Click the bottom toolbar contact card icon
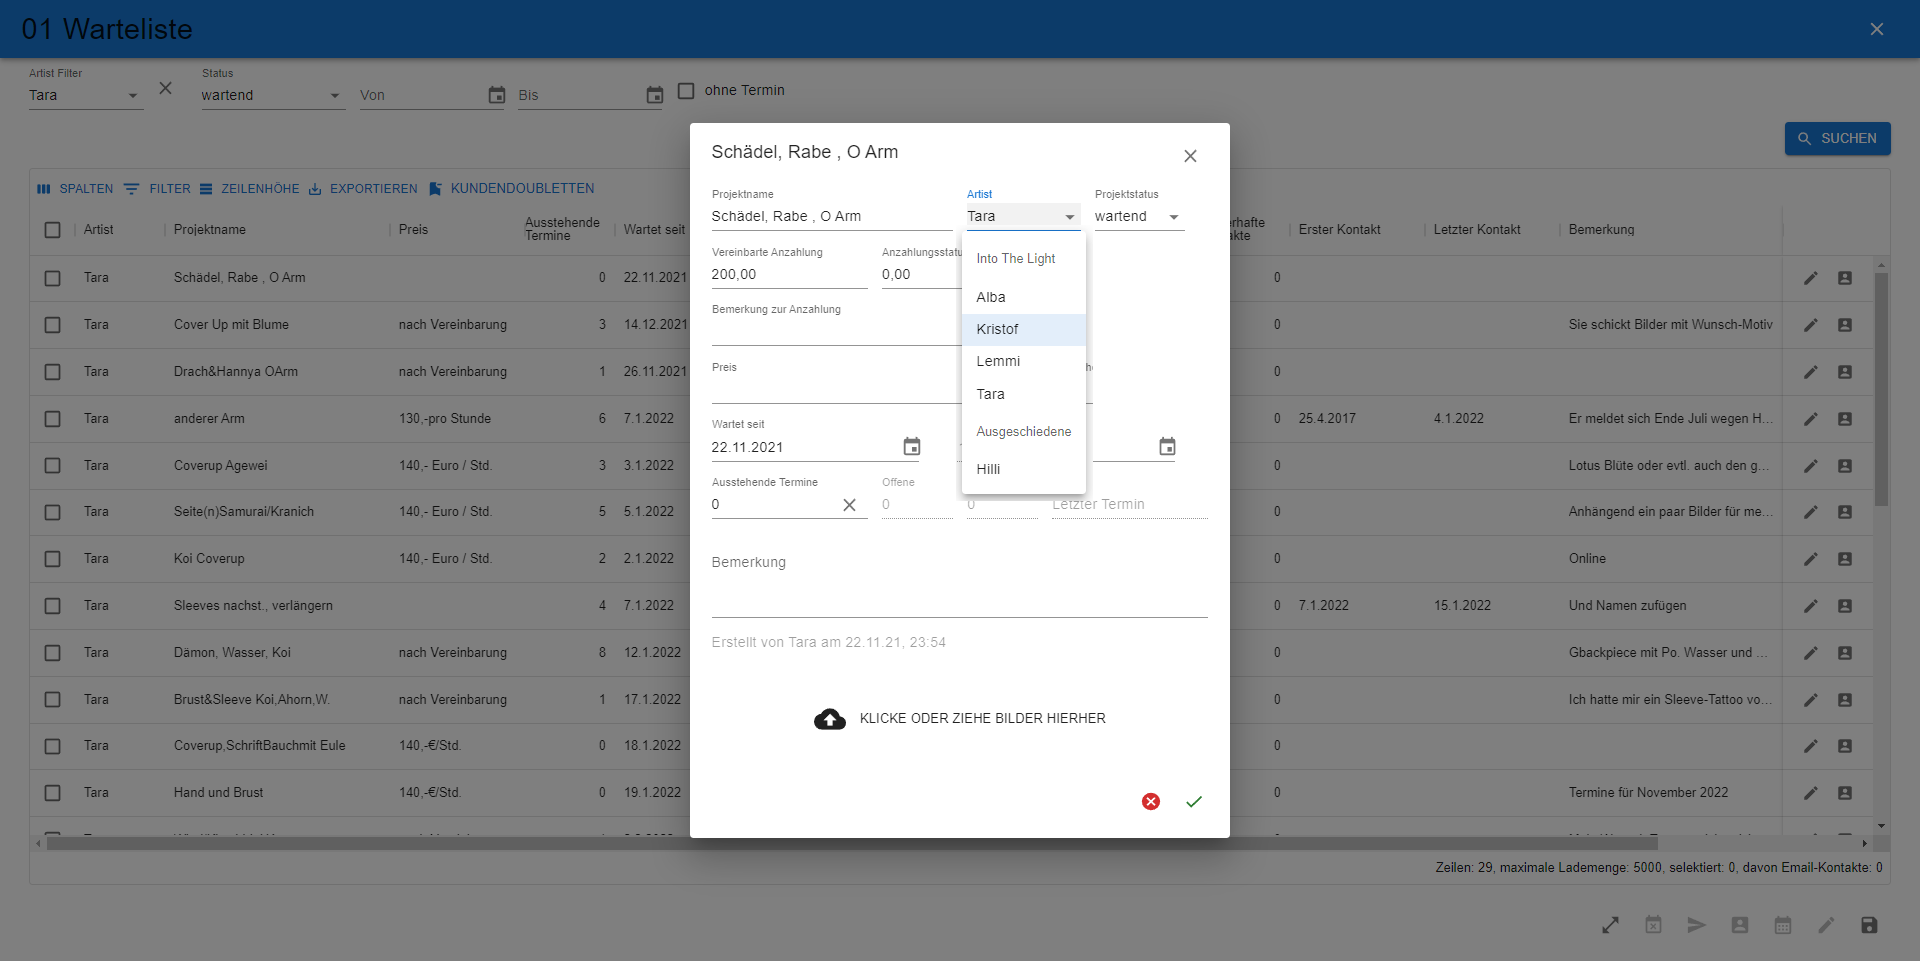 click(1740, 925)
